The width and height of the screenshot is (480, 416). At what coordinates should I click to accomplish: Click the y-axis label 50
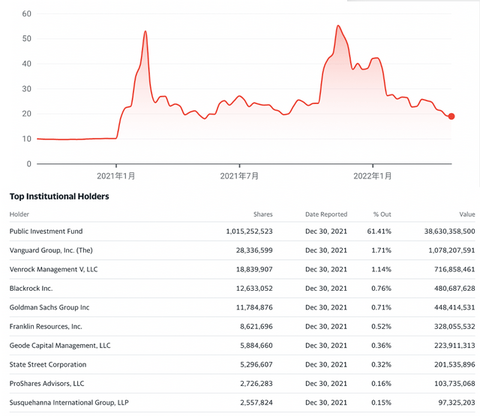(x=27, y=39)
